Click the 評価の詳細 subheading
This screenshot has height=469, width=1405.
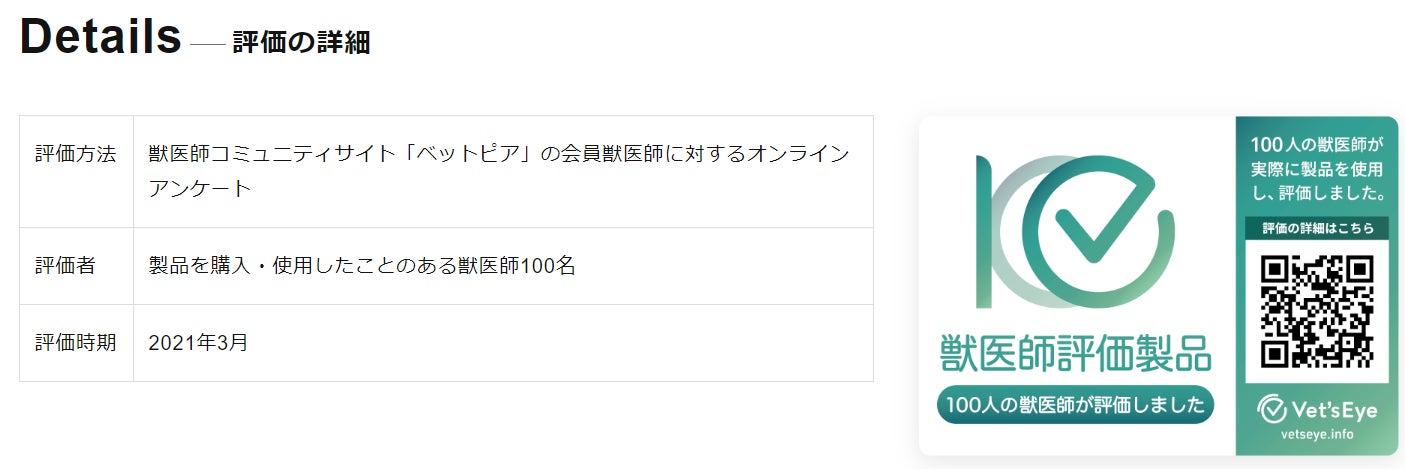(301, 43)
